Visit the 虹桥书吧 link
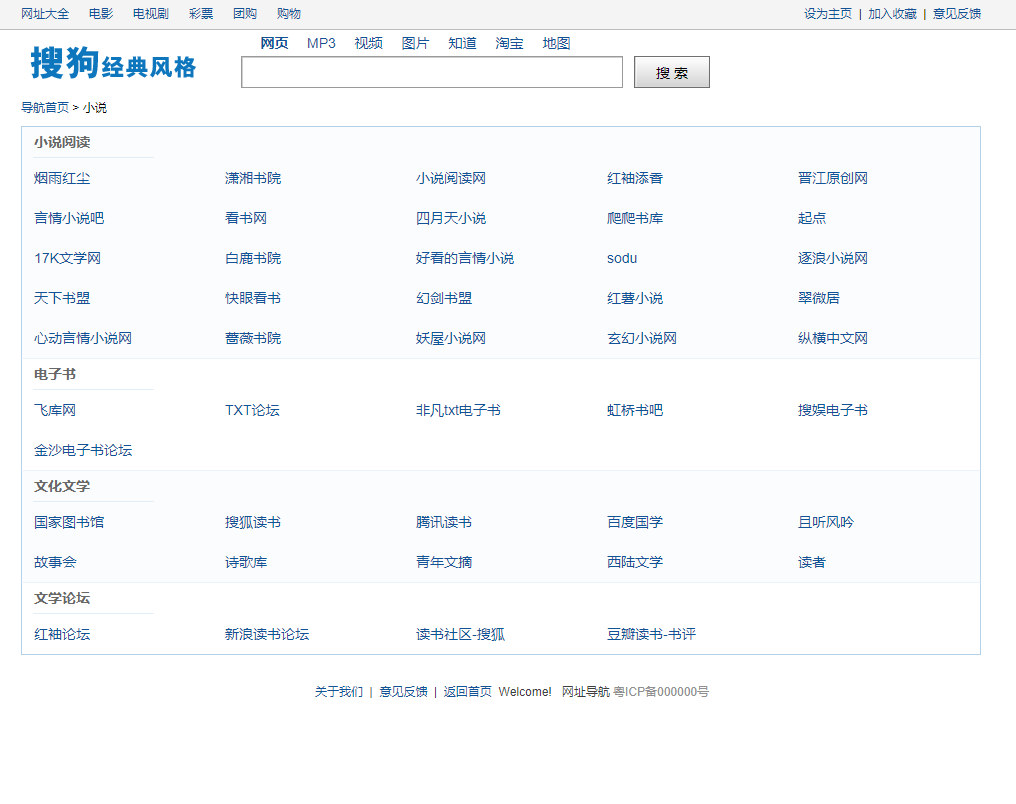The width and height of the screenshot is (1016, 804). pyautogui.click(x=635, y=410)
